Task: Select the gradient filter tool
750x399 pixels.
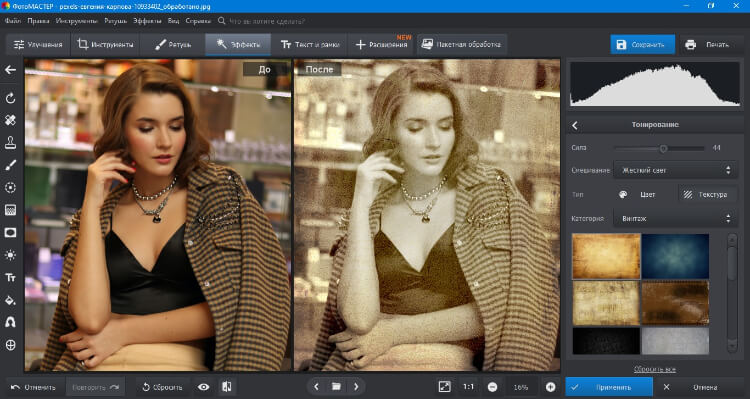Action: (x=11, y=210)
